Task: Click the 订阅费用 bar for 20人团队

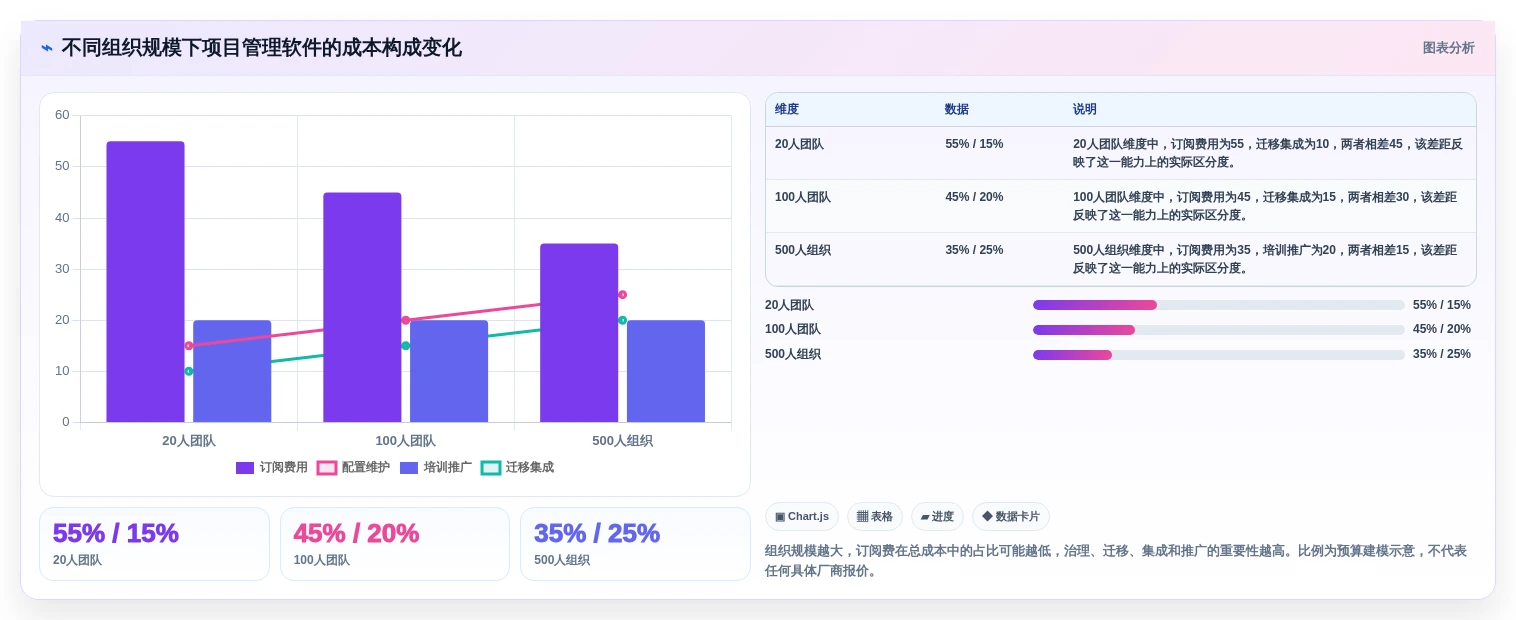Action: [x=145, y=282]
